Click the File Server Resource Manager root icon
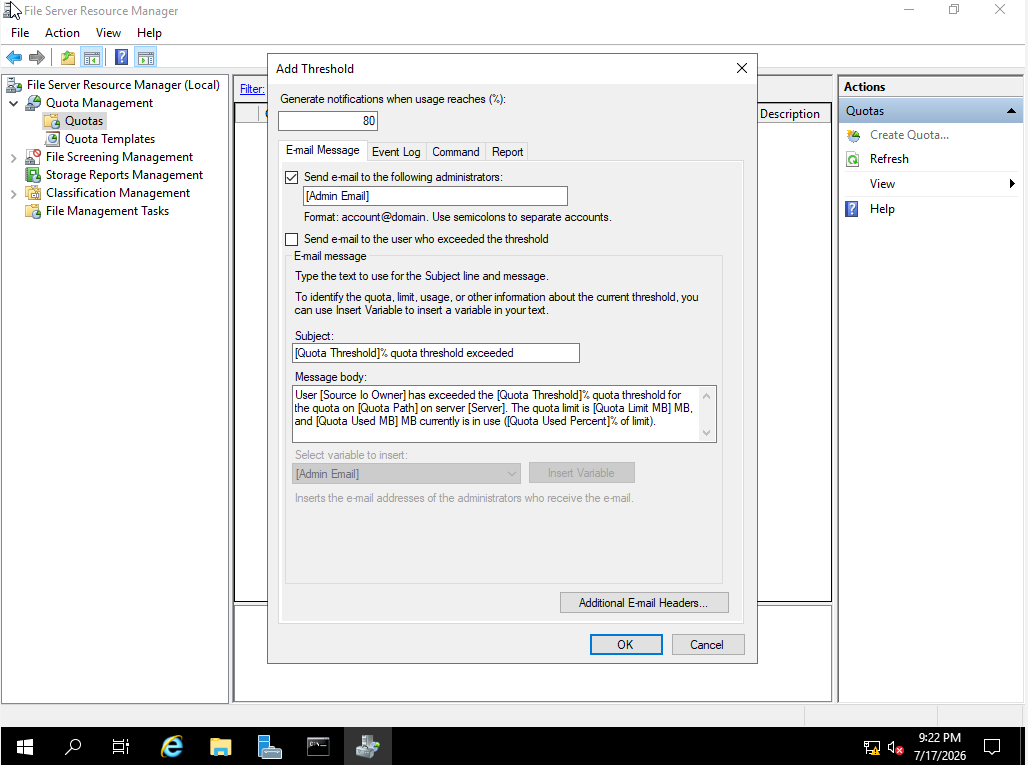Screen dimensions: 1028x765 click(14, 85)
